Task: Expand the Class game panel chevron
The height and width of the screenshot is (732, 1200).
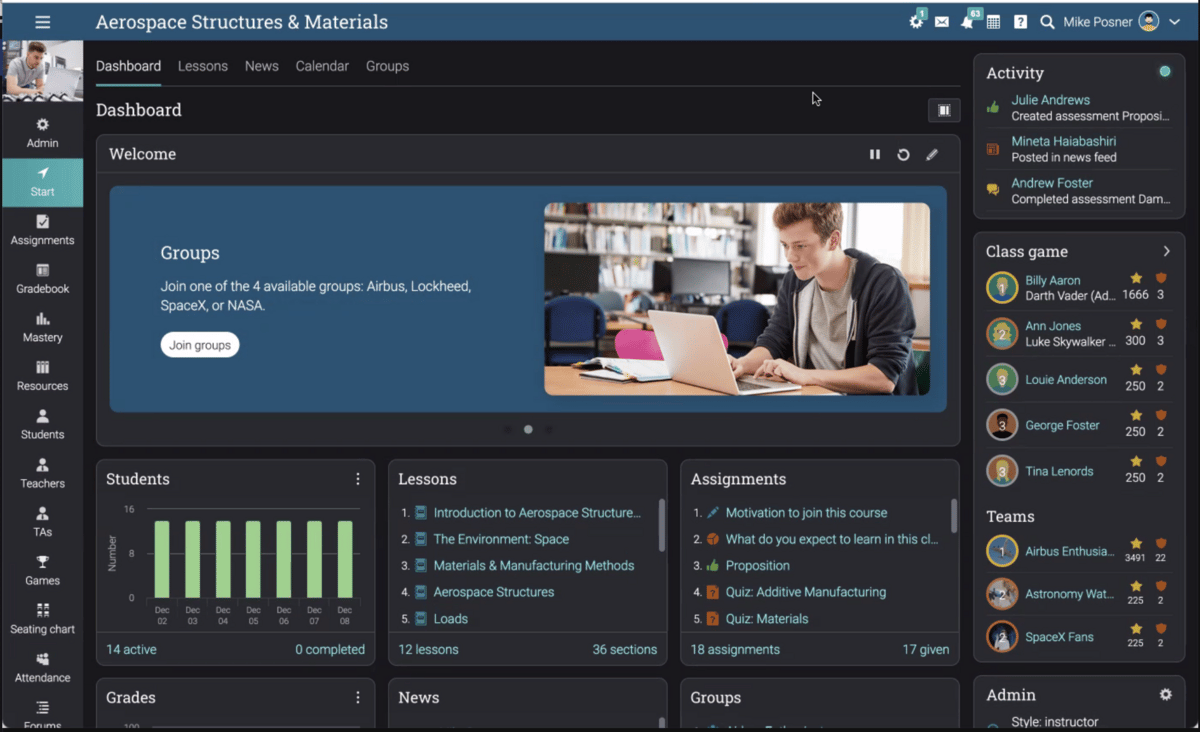Action: (1166, 251)
